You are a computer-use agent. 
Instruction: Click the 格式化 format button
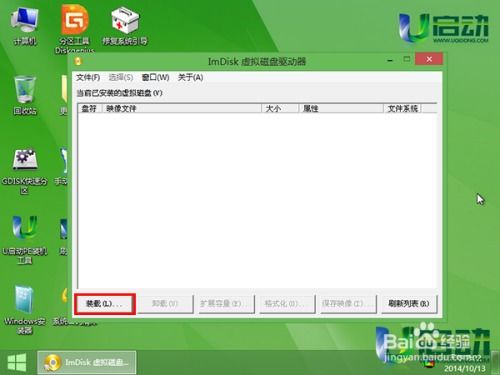click(287, 304)
